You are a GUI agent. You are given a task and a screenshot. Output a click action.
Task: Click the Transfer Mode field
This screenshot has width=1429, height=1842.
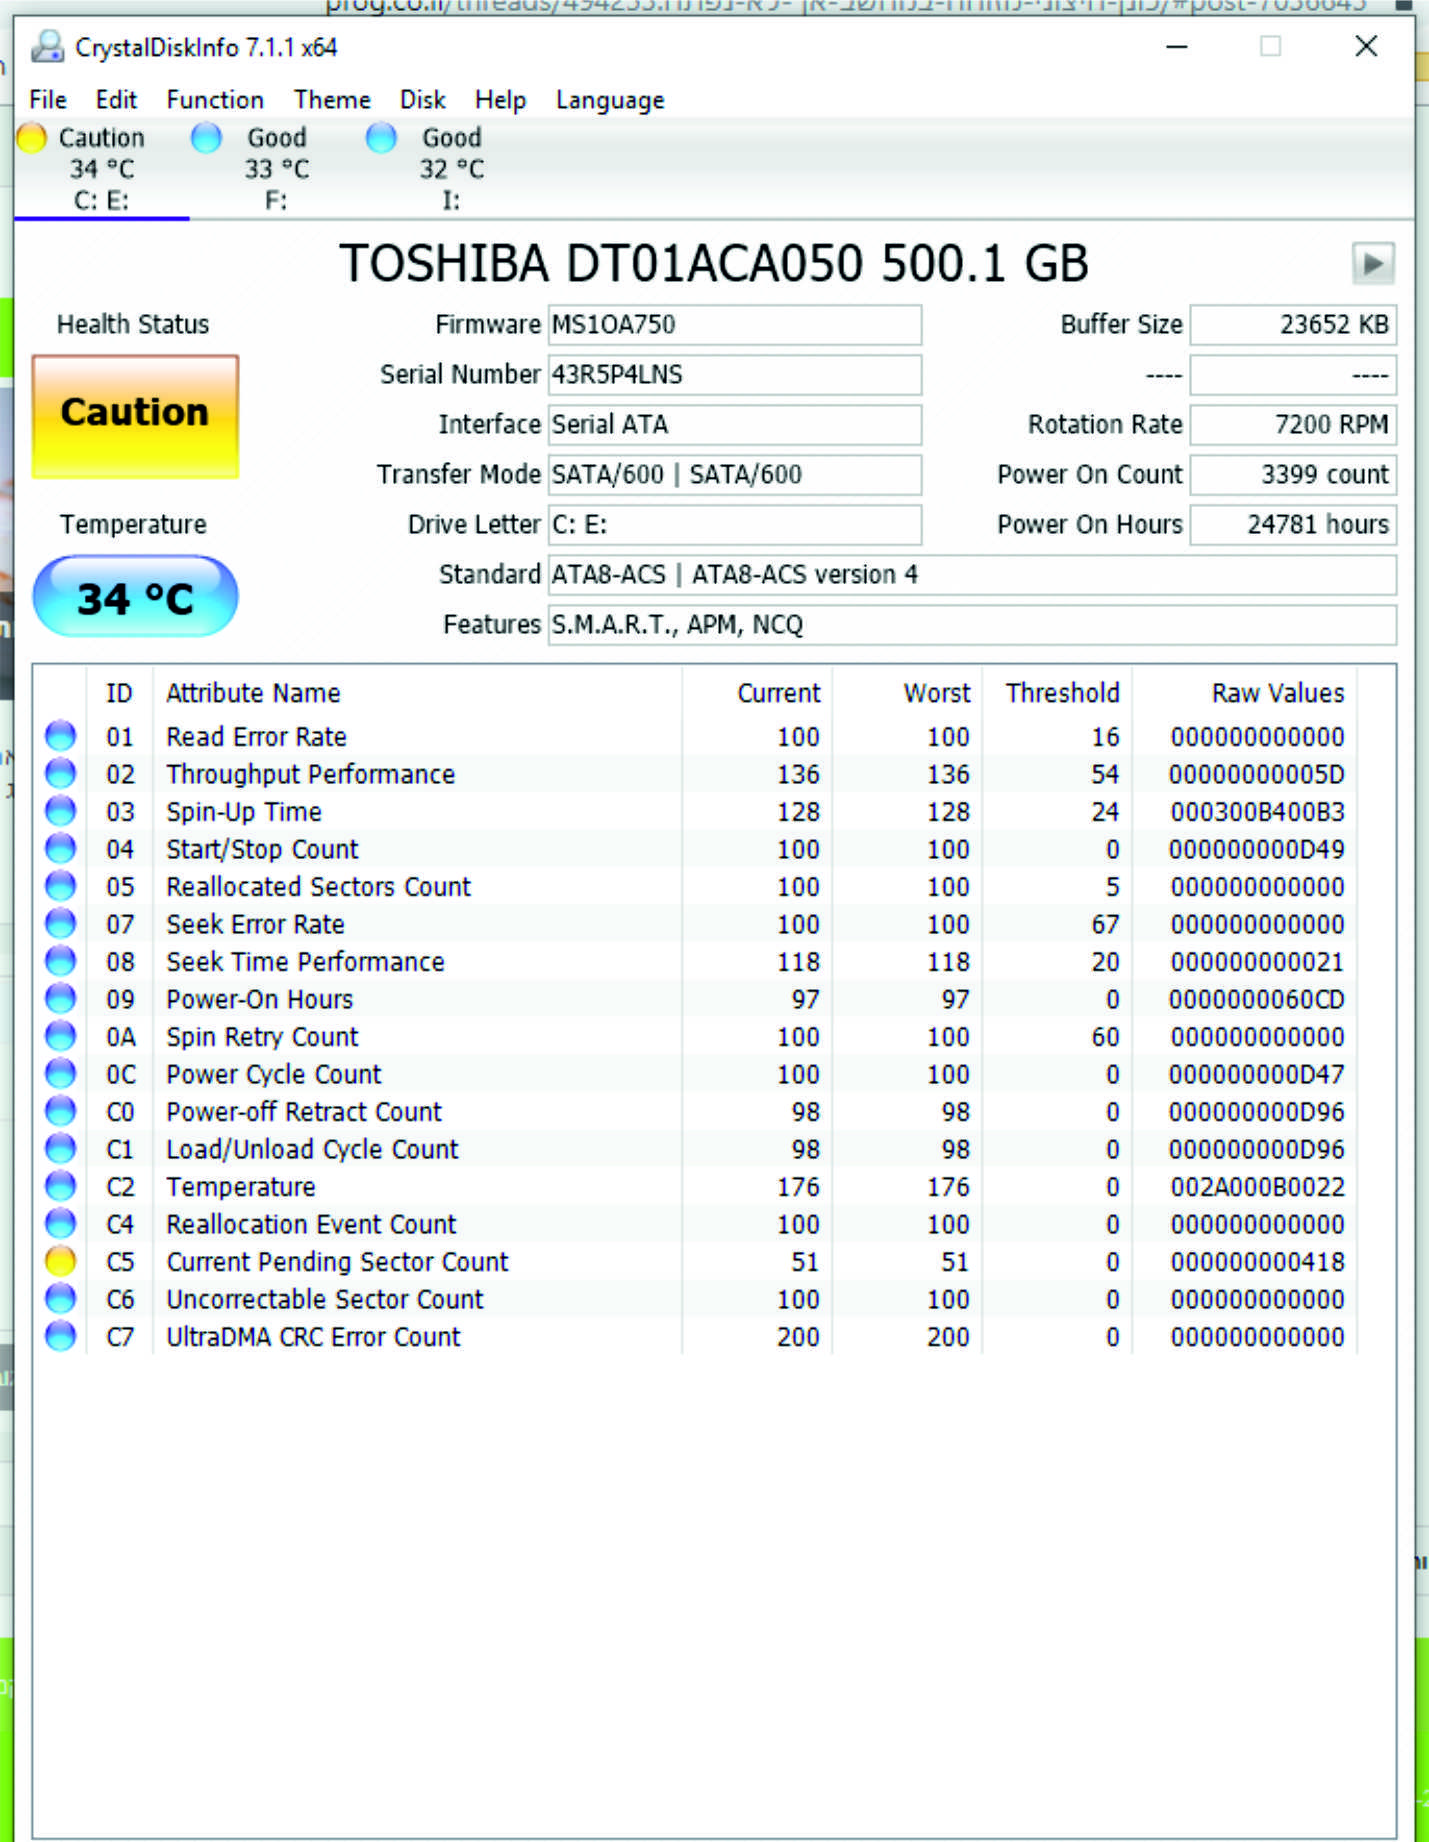point(734,475)
